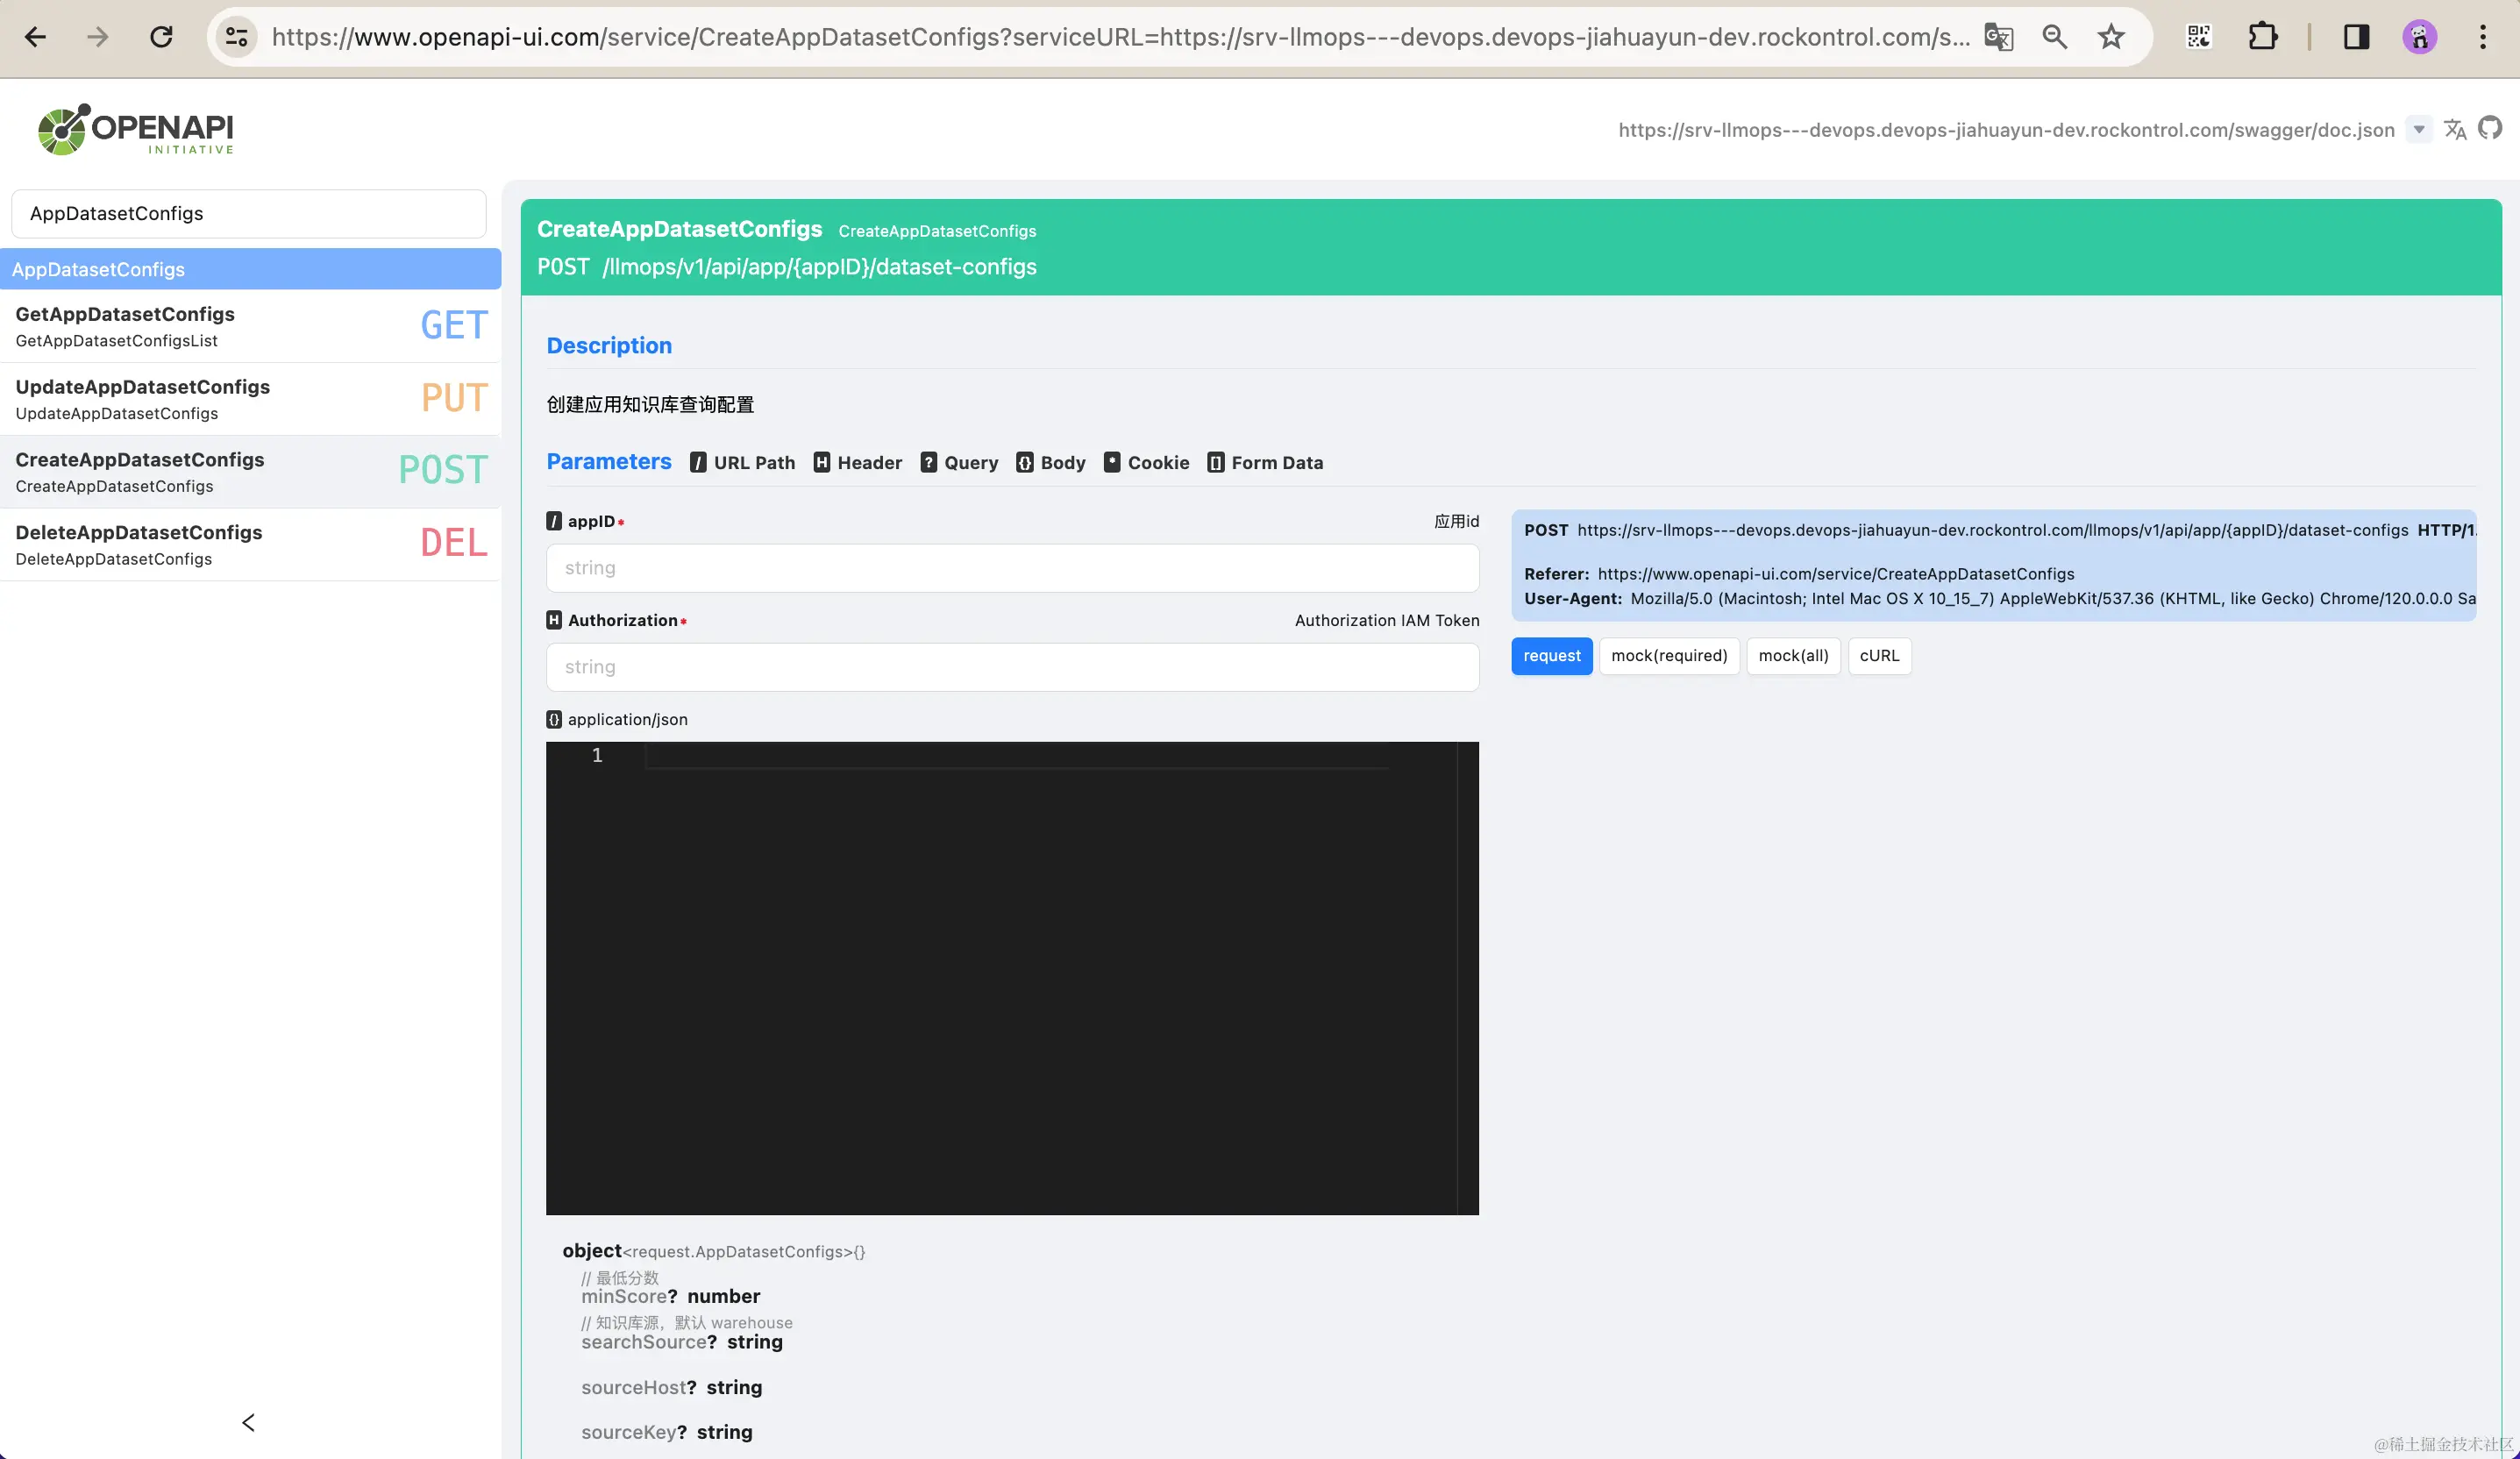
Task: Open DeleteAppDatasetConfigs DEL endpoint
Action: coord(250,544)
